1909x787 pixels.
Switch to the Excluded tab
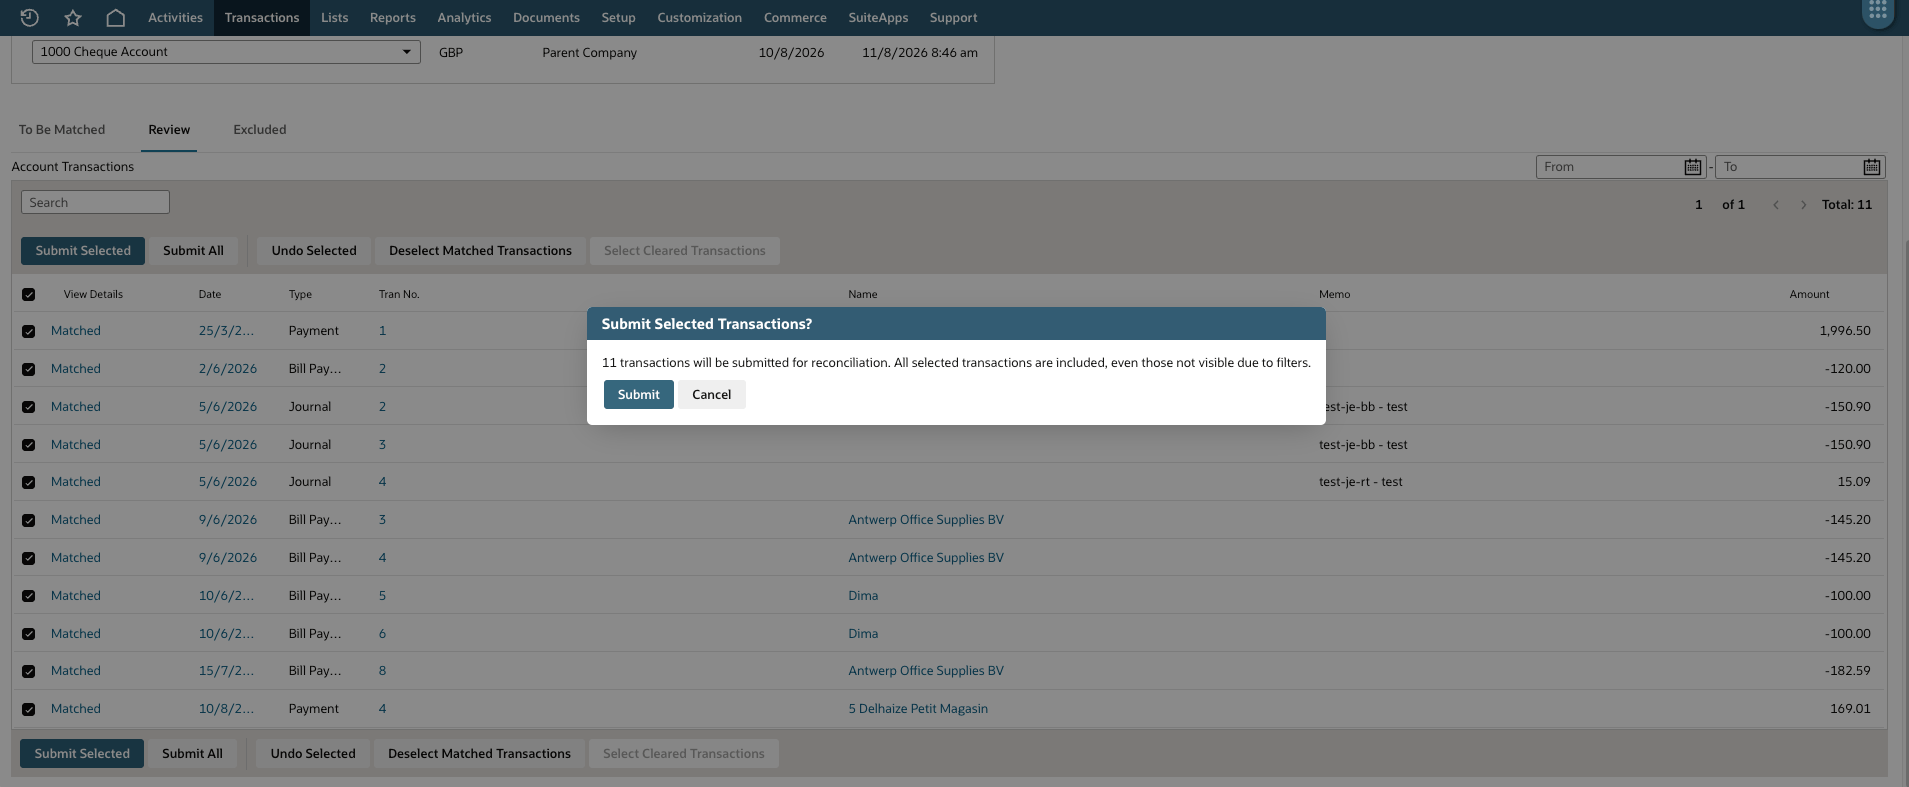click(x=260, y=130)
